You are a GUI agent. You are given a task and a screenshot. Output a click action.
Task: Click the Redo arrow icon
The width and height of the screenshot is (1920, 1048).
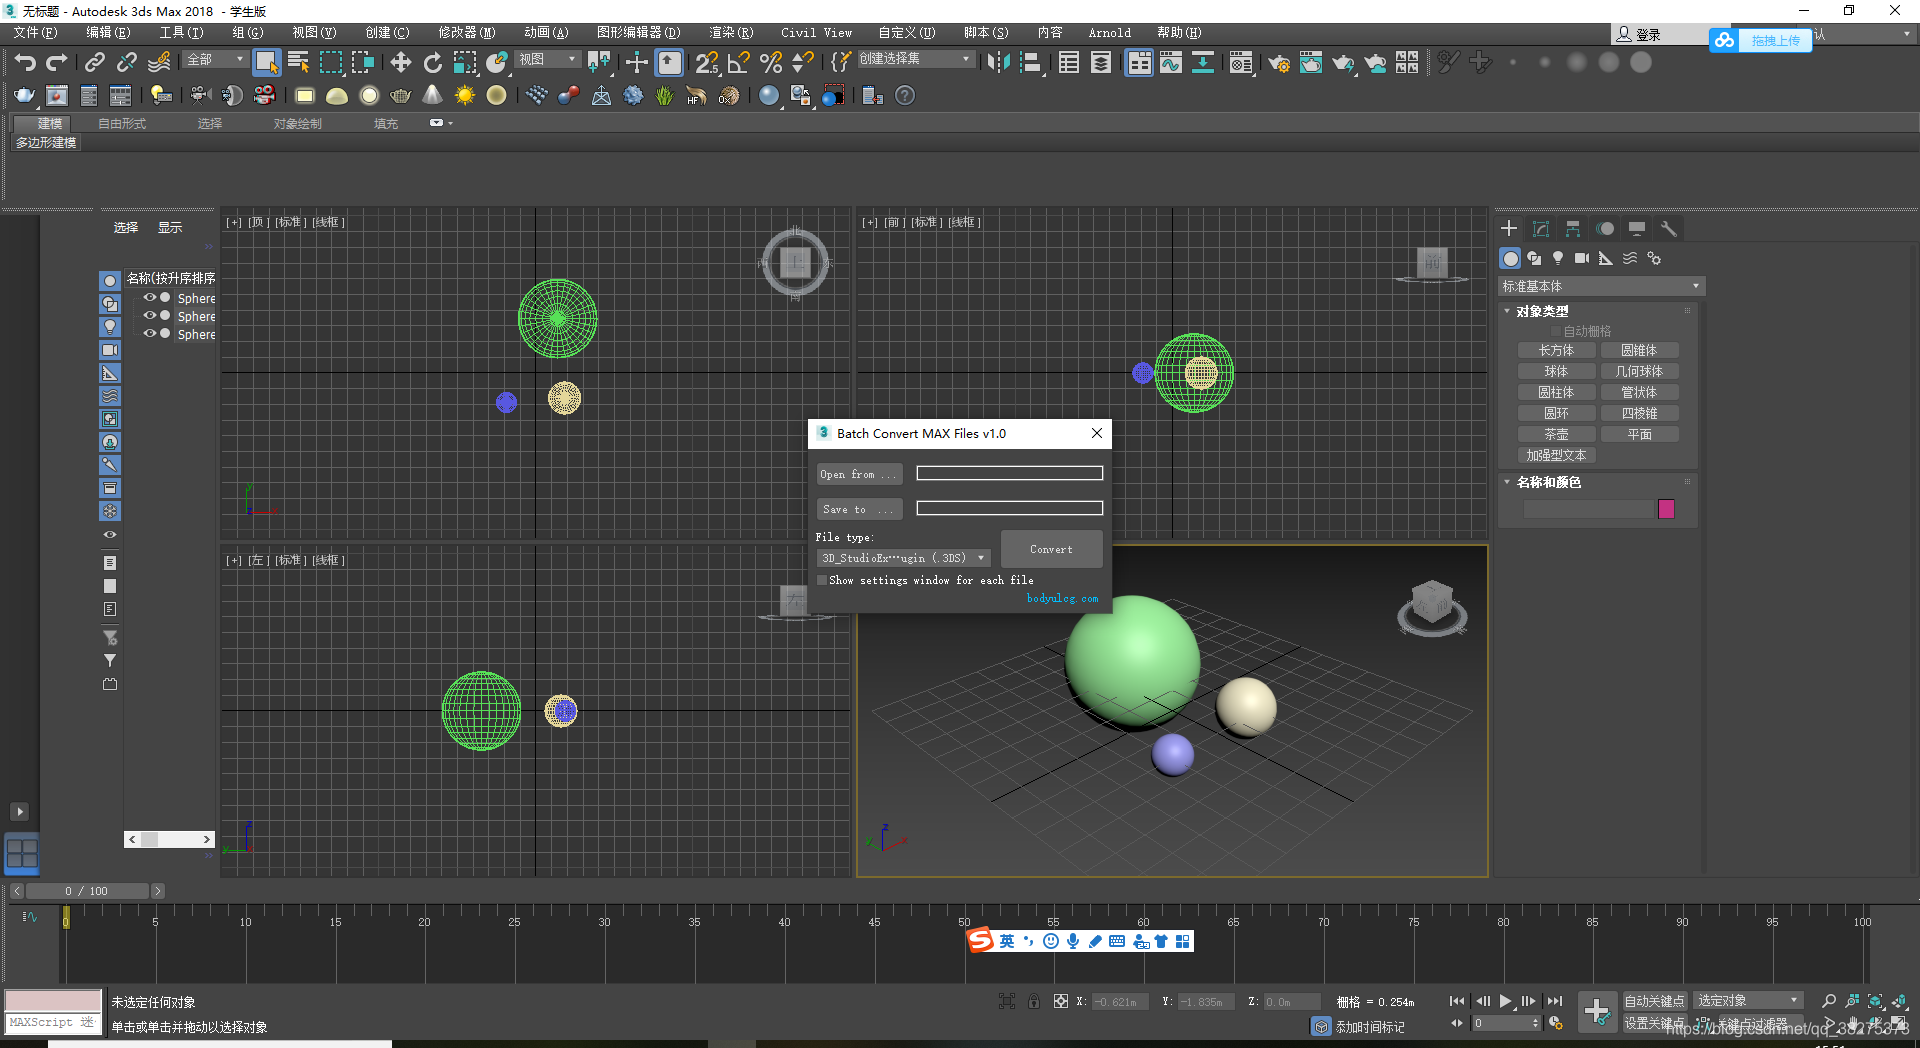pyautogui.click(x=57, y=63)
